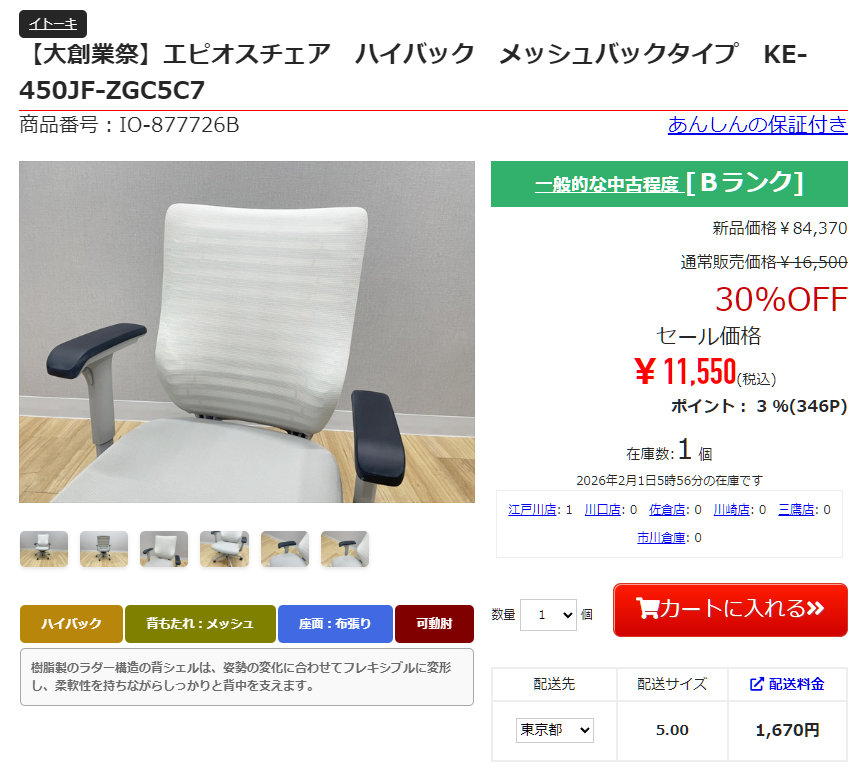Image resolution: width=860 pixels, height=768 pixels.
Task: Expand the 東京都 delivery destination dropdown
Action: (x=555, y=730)
